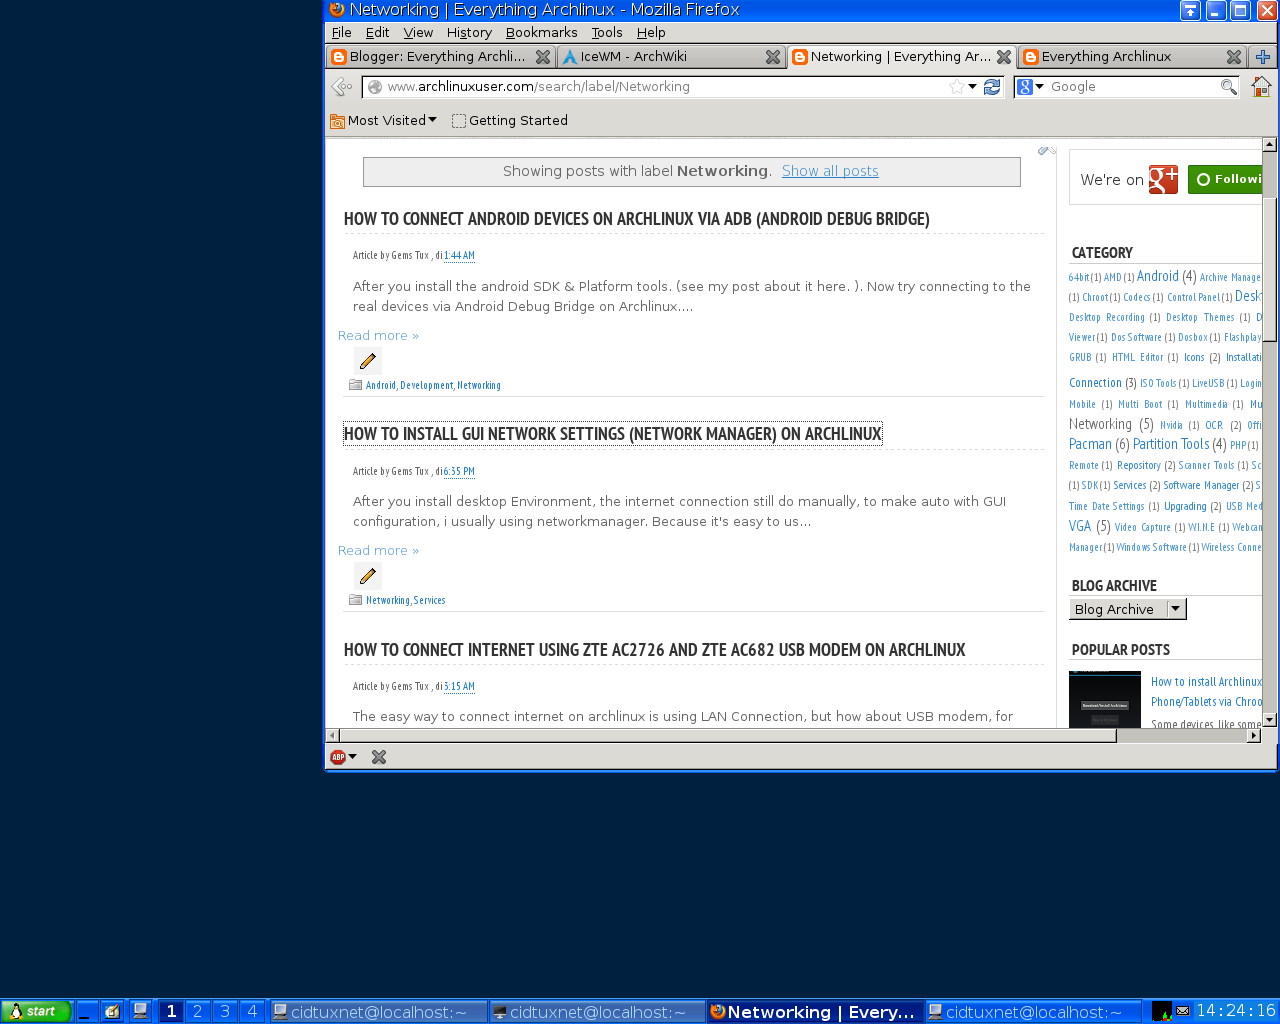Open the Edit menu

[x=377, y=32]
